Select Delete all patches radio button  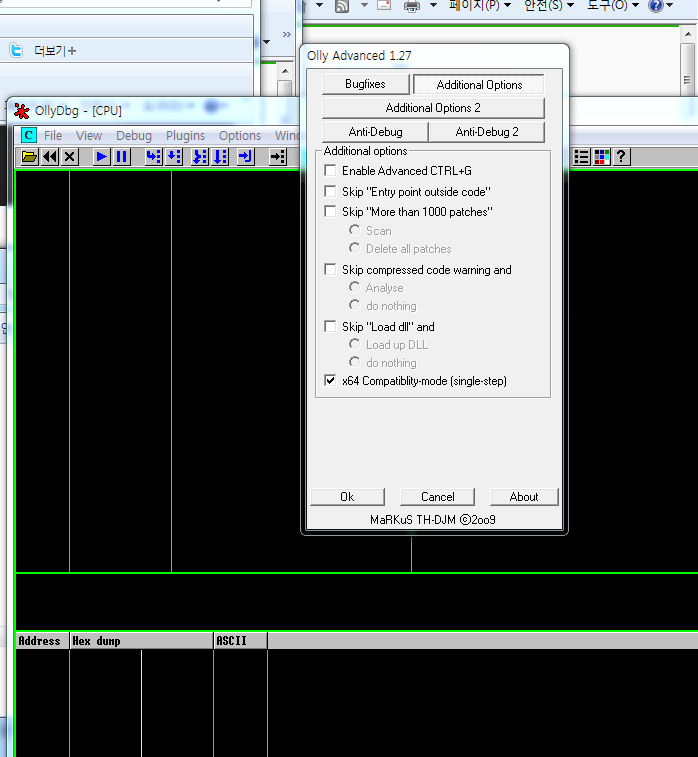pos(354,248)
